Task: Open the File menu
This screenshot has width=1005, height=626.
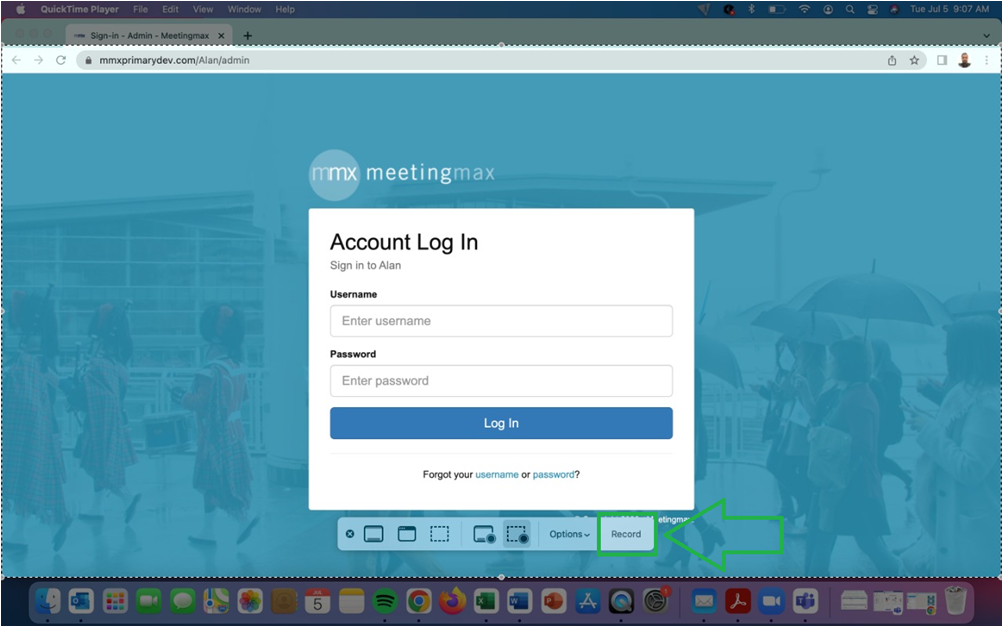Action: point(140,9)
